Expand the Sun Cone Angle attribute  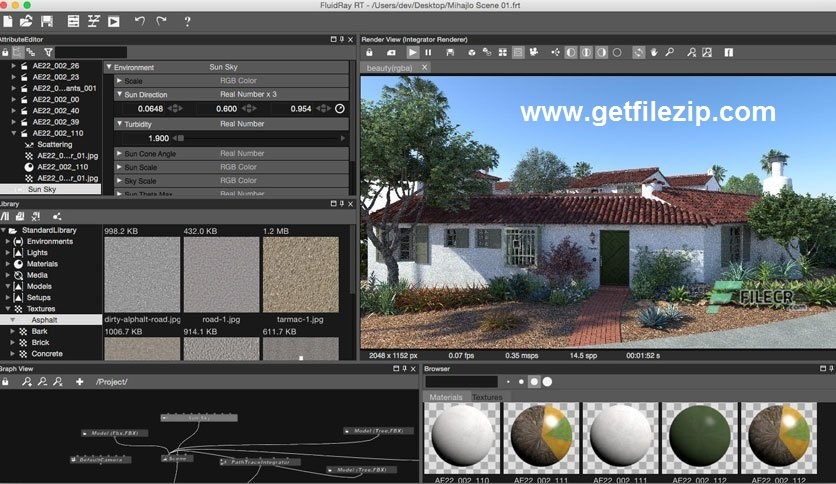(119, 154)
